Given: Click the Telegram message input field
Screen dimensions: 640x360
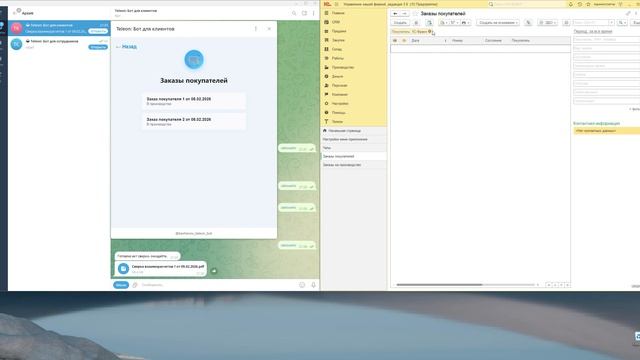Looking at the screenshot, I should [218, 285].
